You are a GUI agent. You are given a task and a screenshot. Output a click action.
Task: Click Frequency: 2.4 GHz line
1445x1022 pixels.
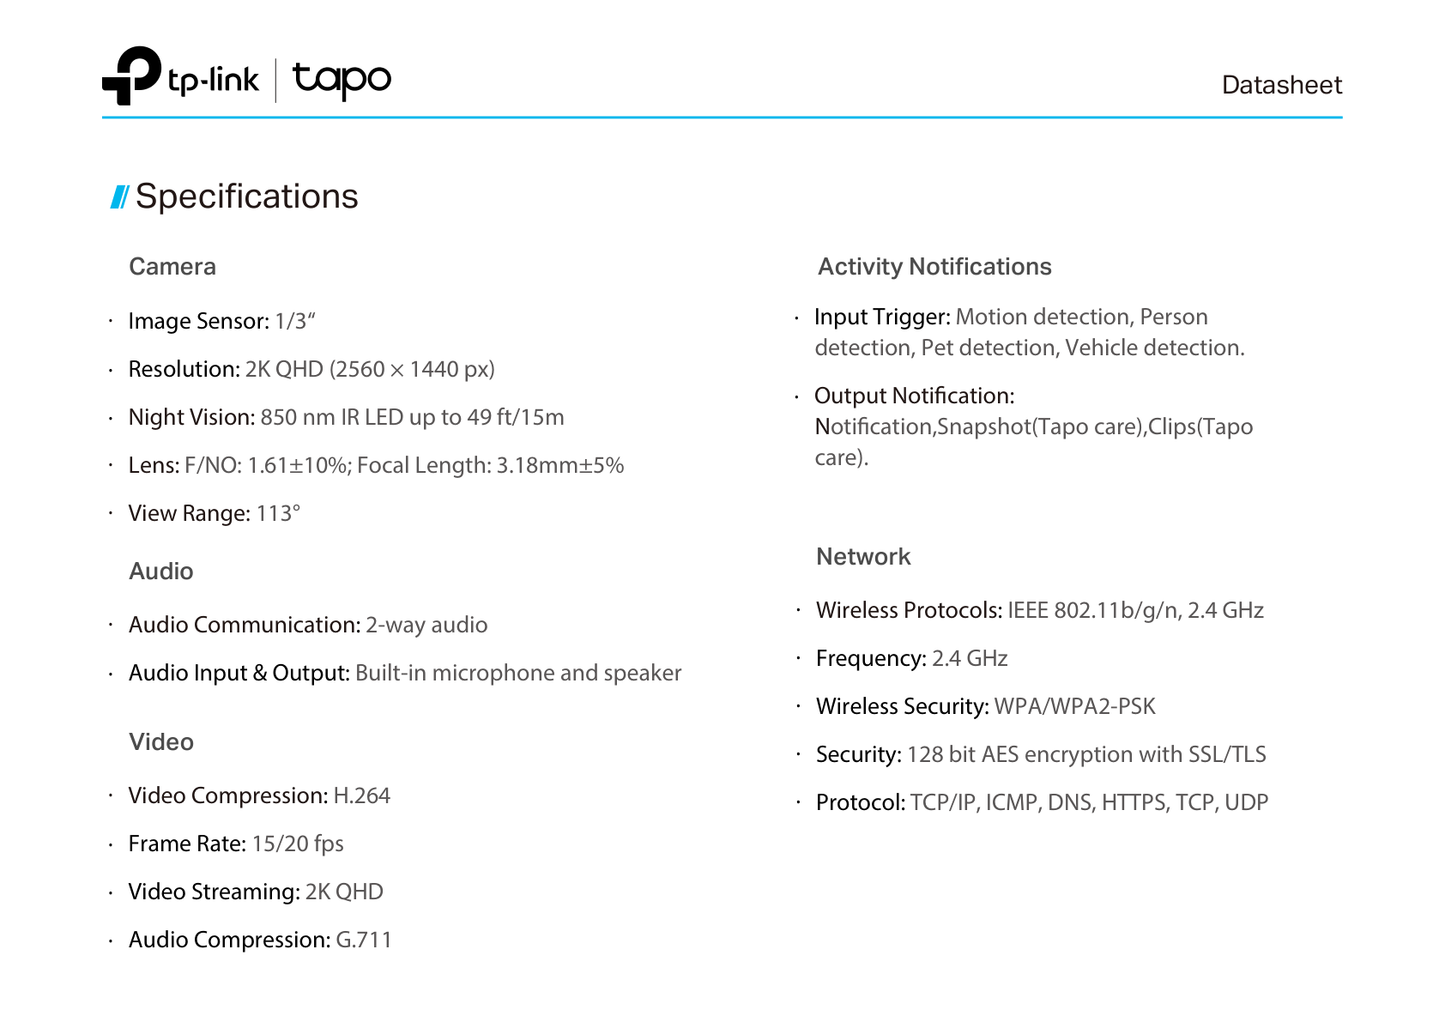(x=912, y=658)
